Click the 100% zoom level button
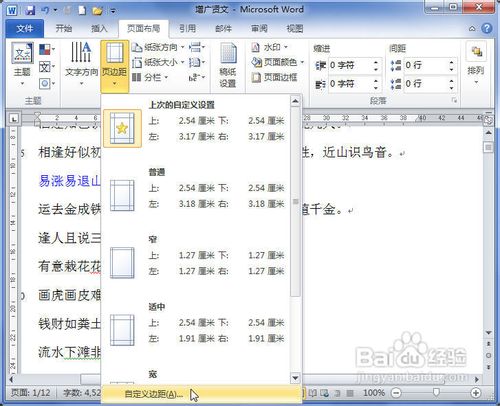 (374, 393)
